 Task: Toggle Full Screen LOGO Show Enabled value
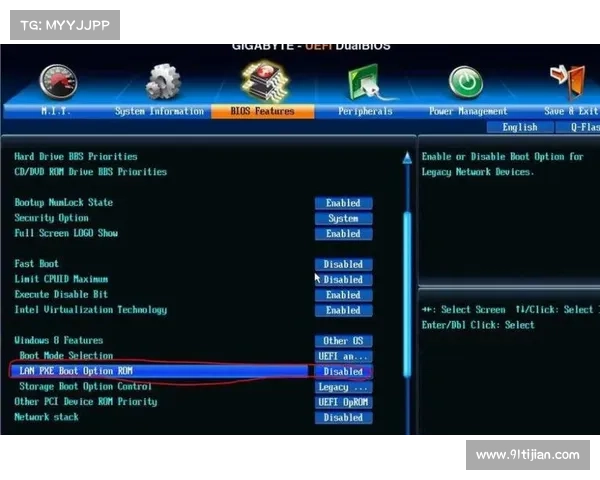343,233
